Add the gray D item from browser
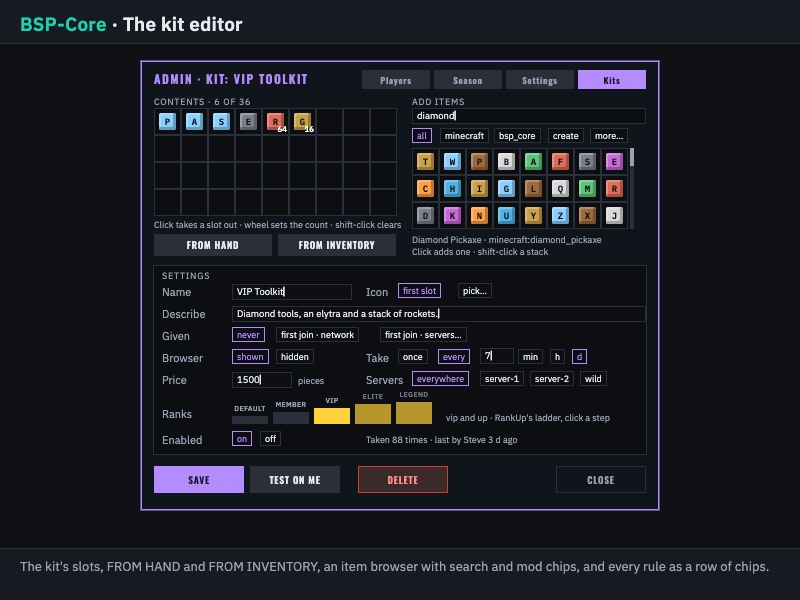Image resolution: width=800 pixels, height=600 pixels. click(x=425, y=216)
